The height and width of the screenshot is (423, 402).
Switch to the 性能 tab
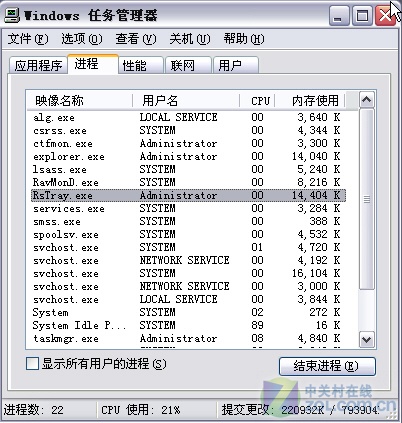tap(141, 65)
